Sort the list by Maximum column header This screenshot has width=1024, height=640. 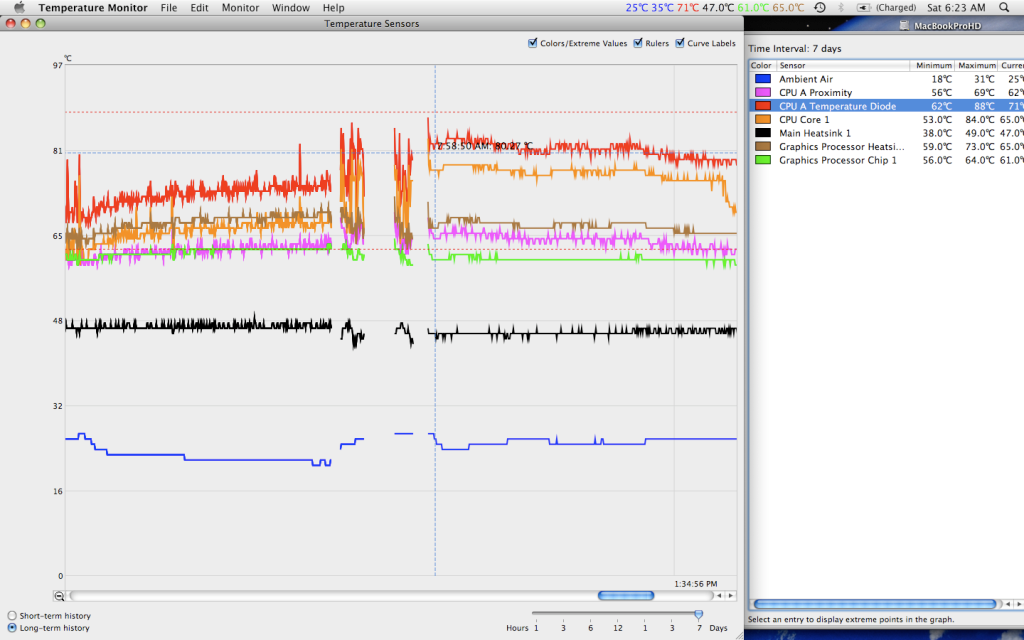click(x=978, y=65)
